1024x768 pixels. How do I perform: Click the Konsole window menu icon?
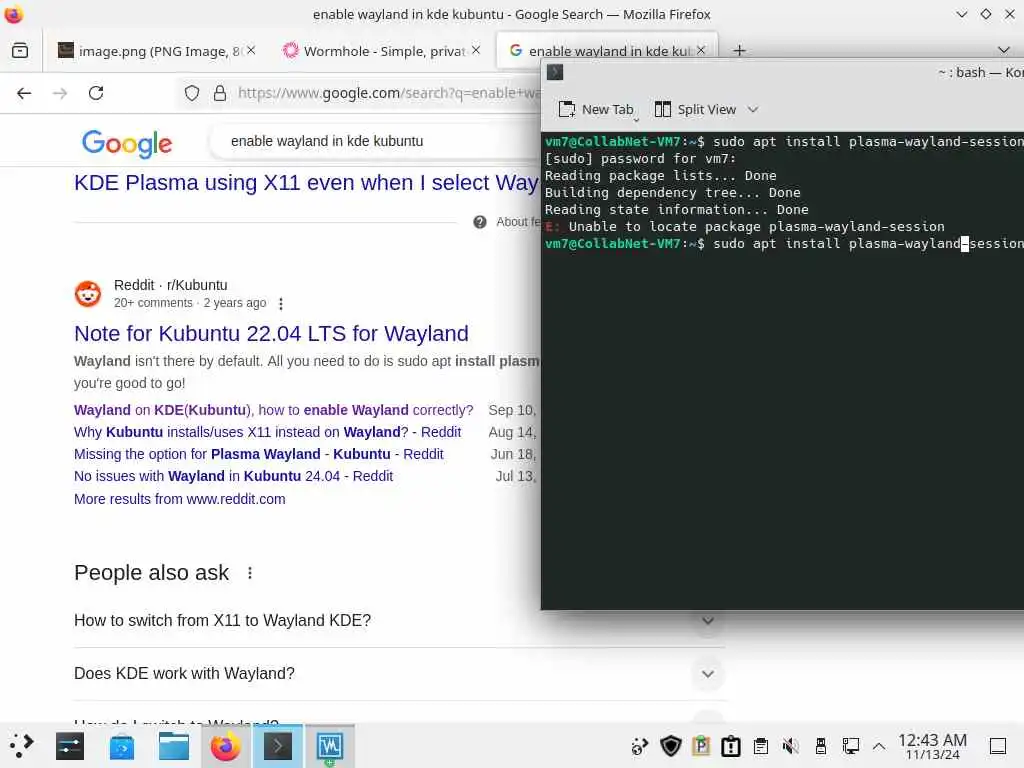point(554,72)
